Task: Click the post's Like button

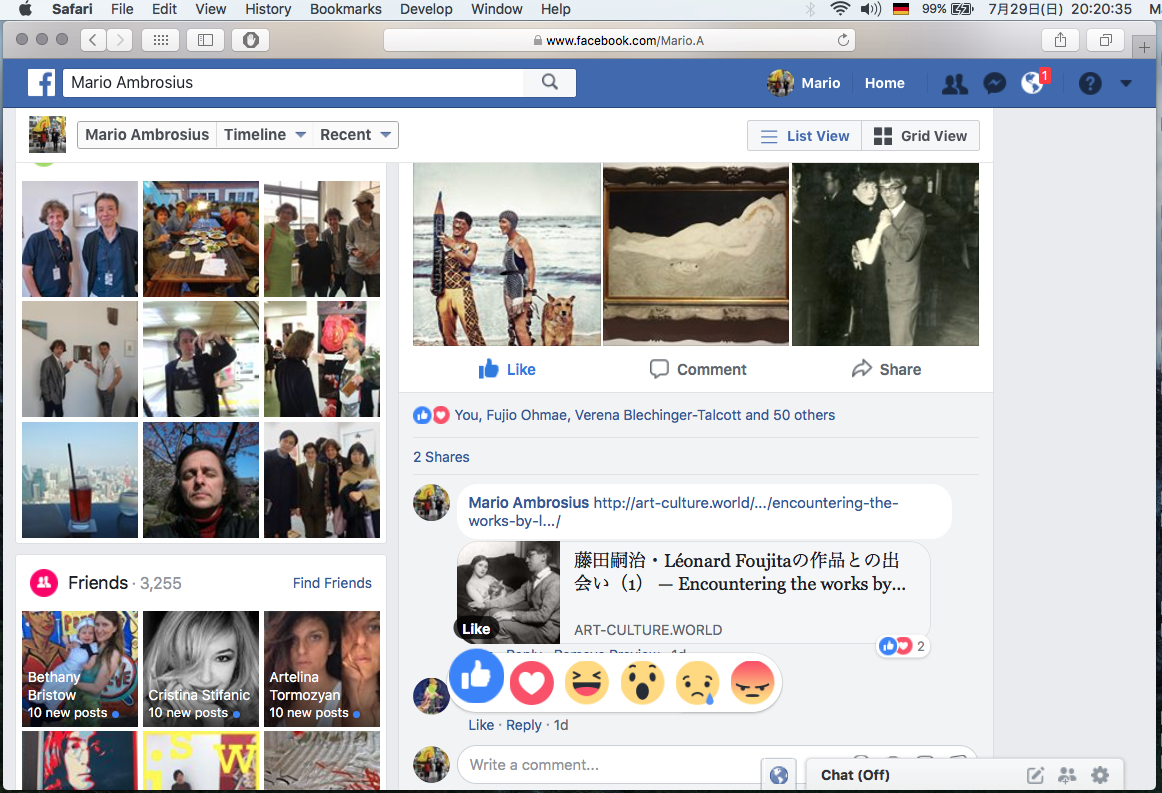Action: 507,369
